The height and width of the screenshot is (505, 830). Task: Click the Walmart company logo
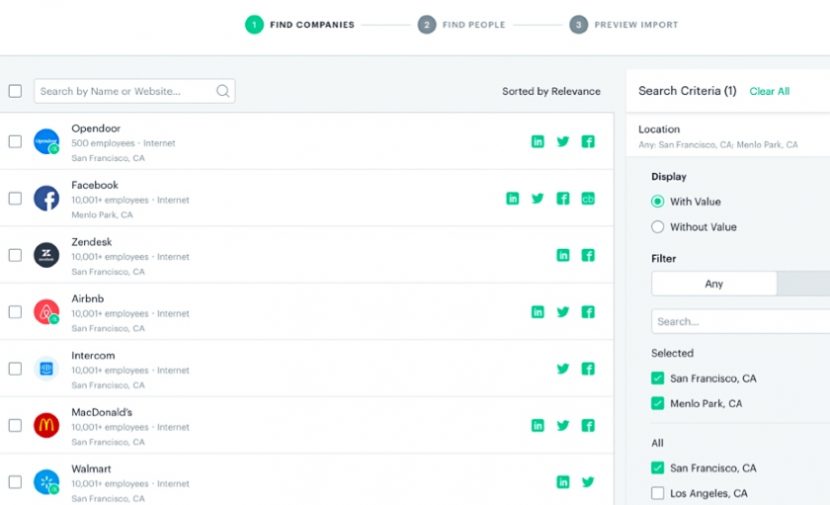[x=47, y=482]
